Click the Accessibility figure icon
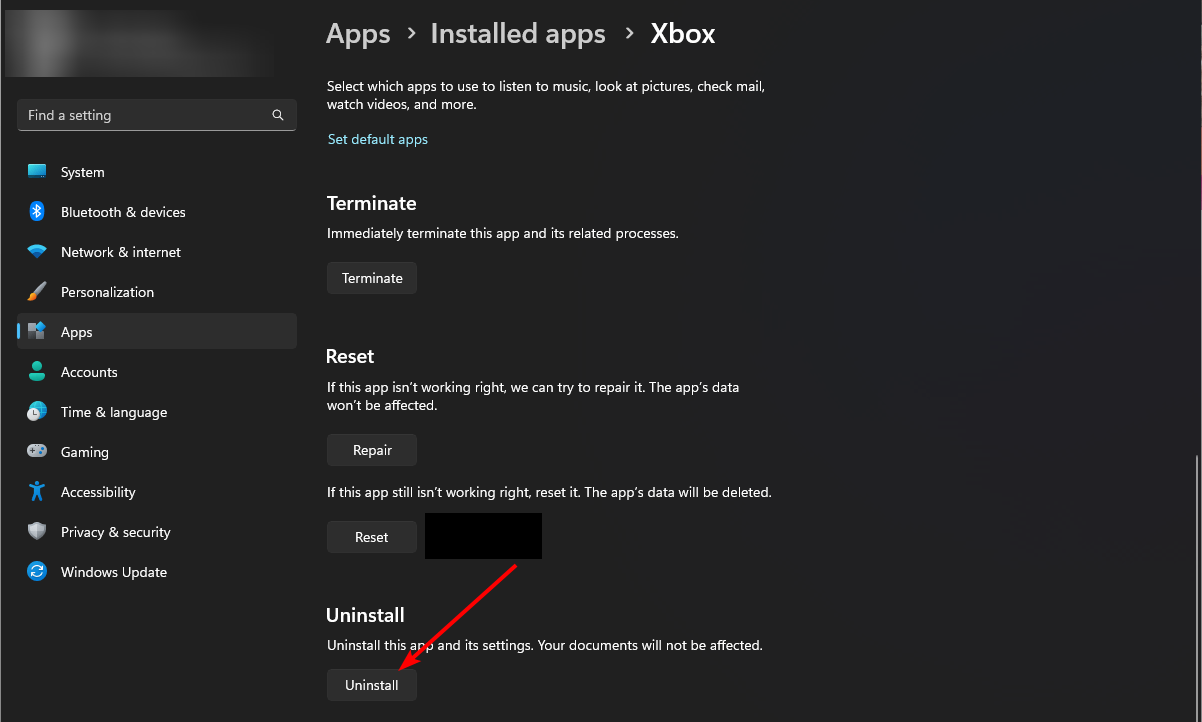The height and width of the screenshot is (722, 1202). pyautogui.click(x=37, y=492)
